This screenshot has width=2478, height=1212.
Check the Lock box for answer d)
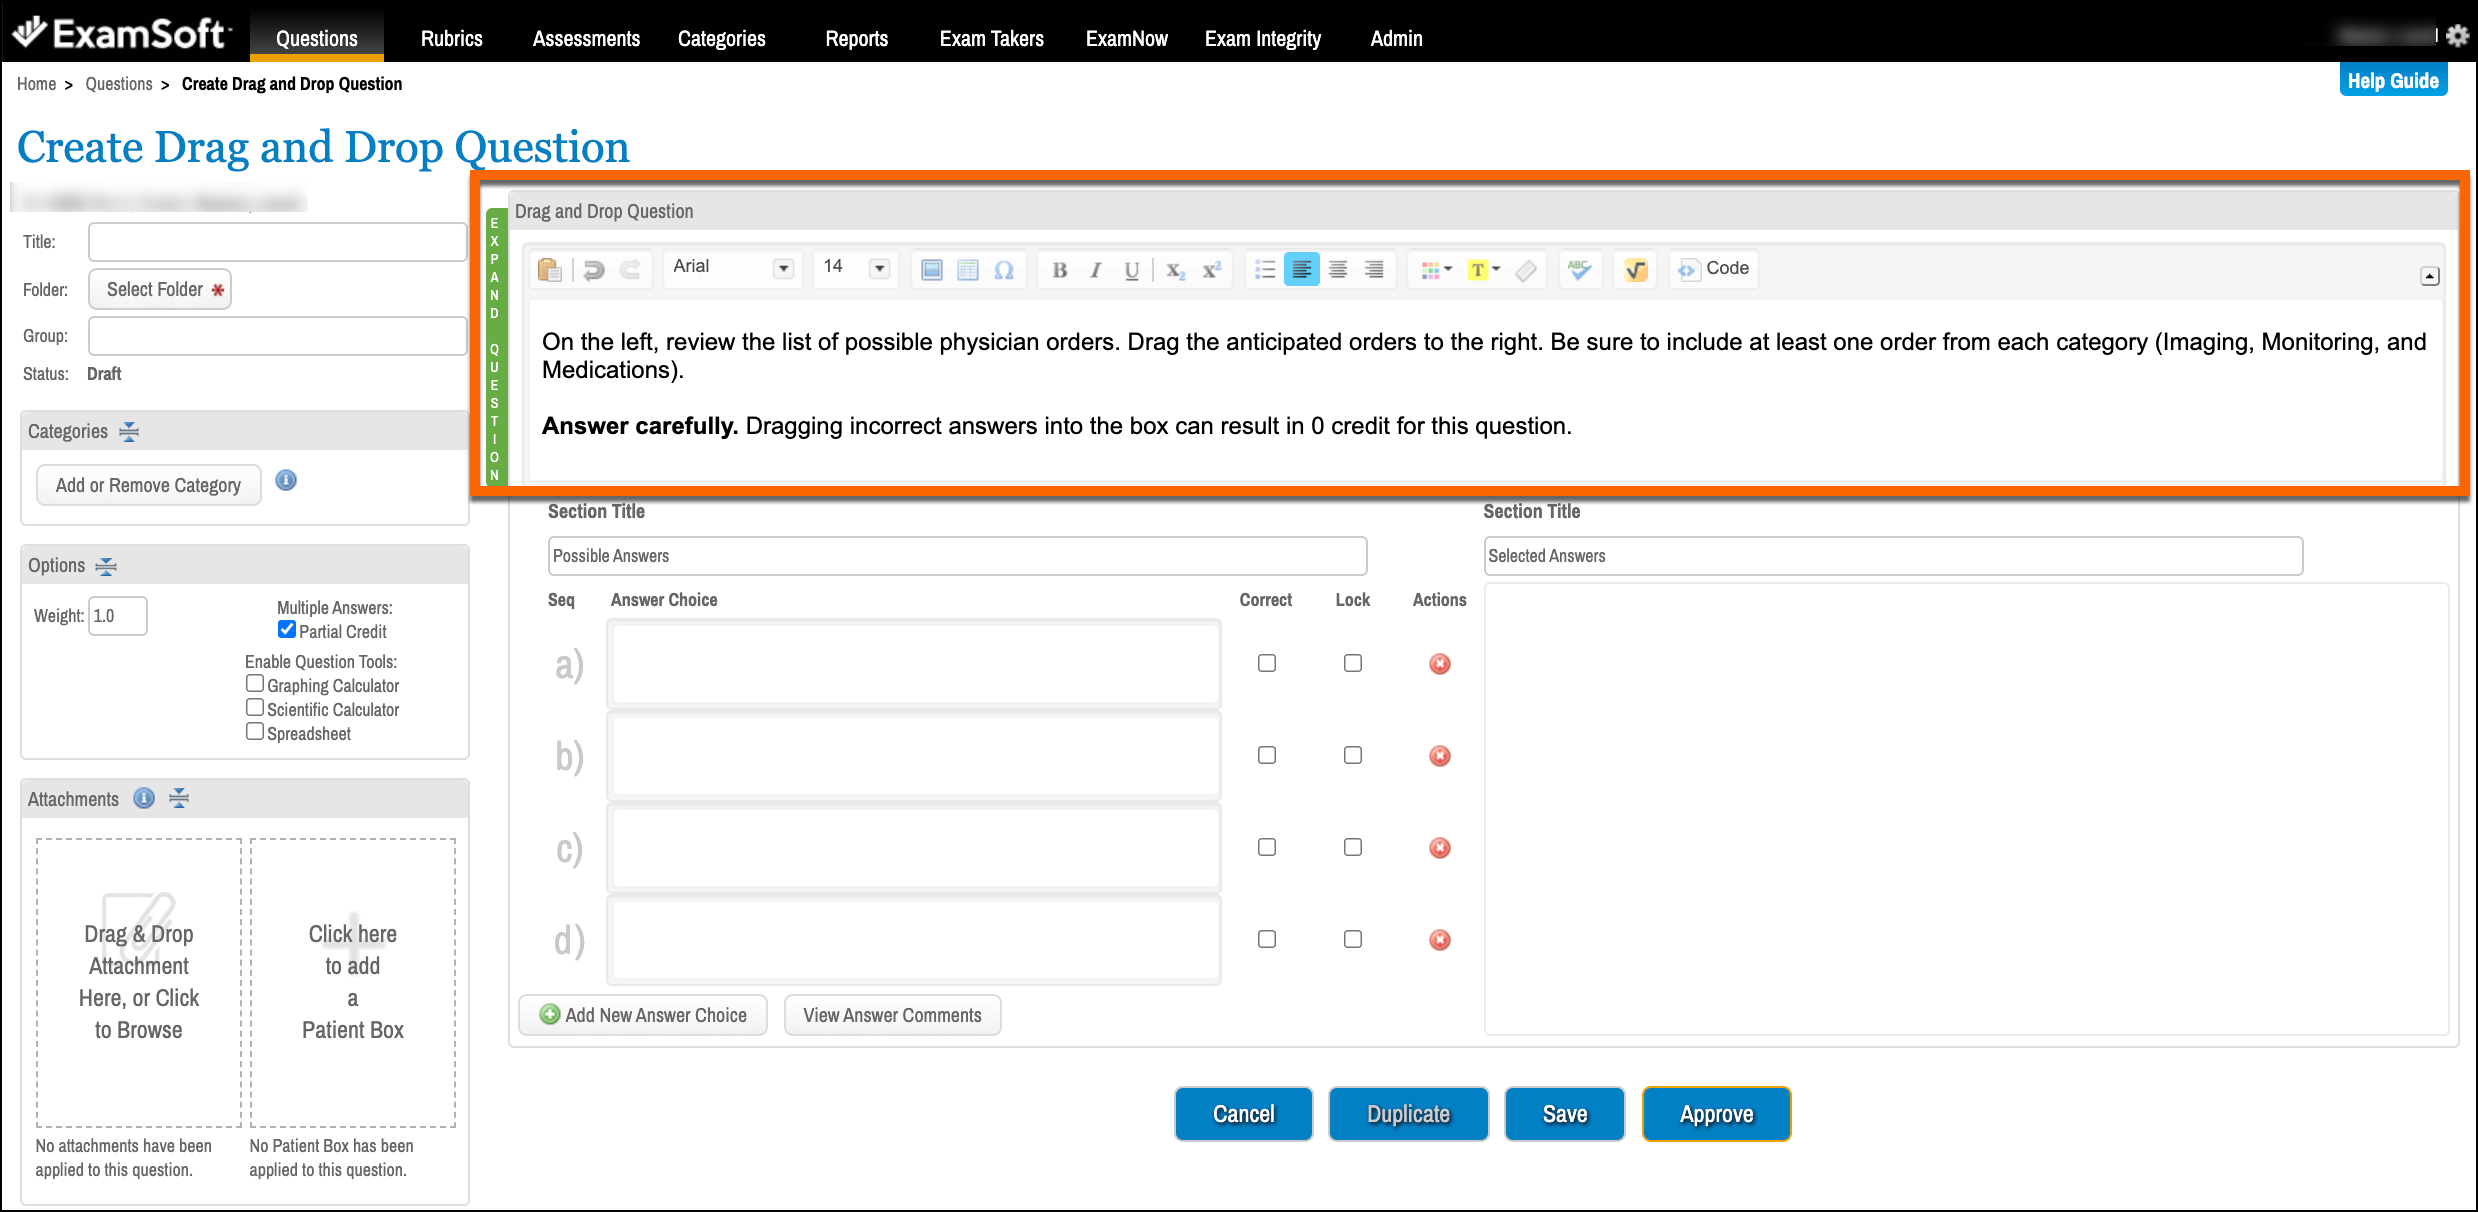pyautogui.click(x=1353, y=939)
